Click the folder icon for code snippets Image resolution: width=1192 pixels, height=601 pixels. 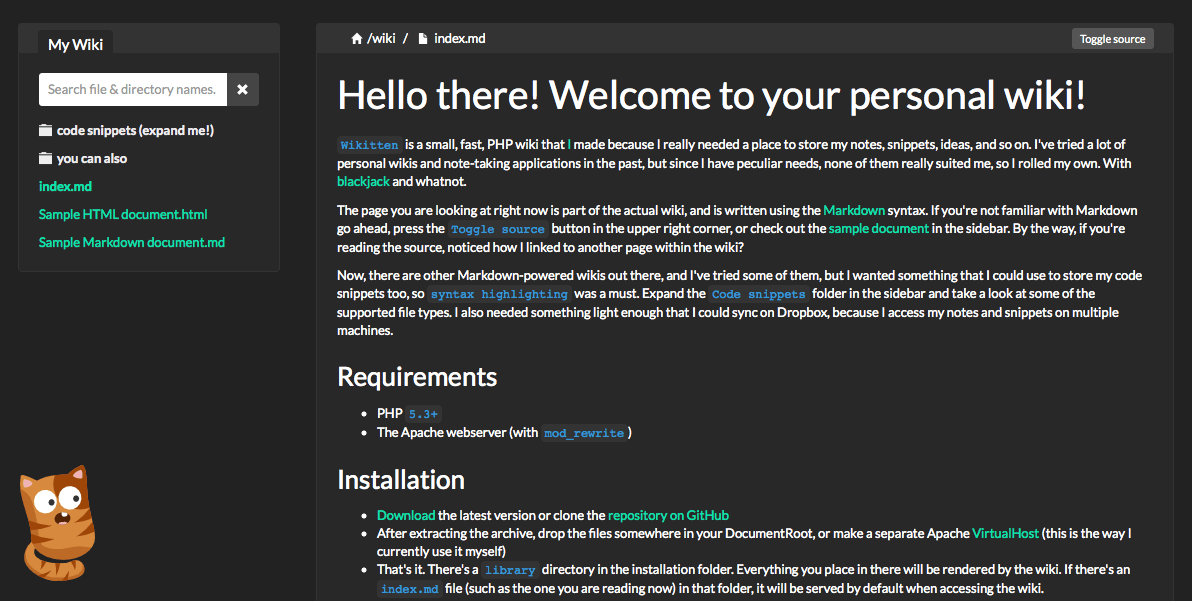click(45, 130)
